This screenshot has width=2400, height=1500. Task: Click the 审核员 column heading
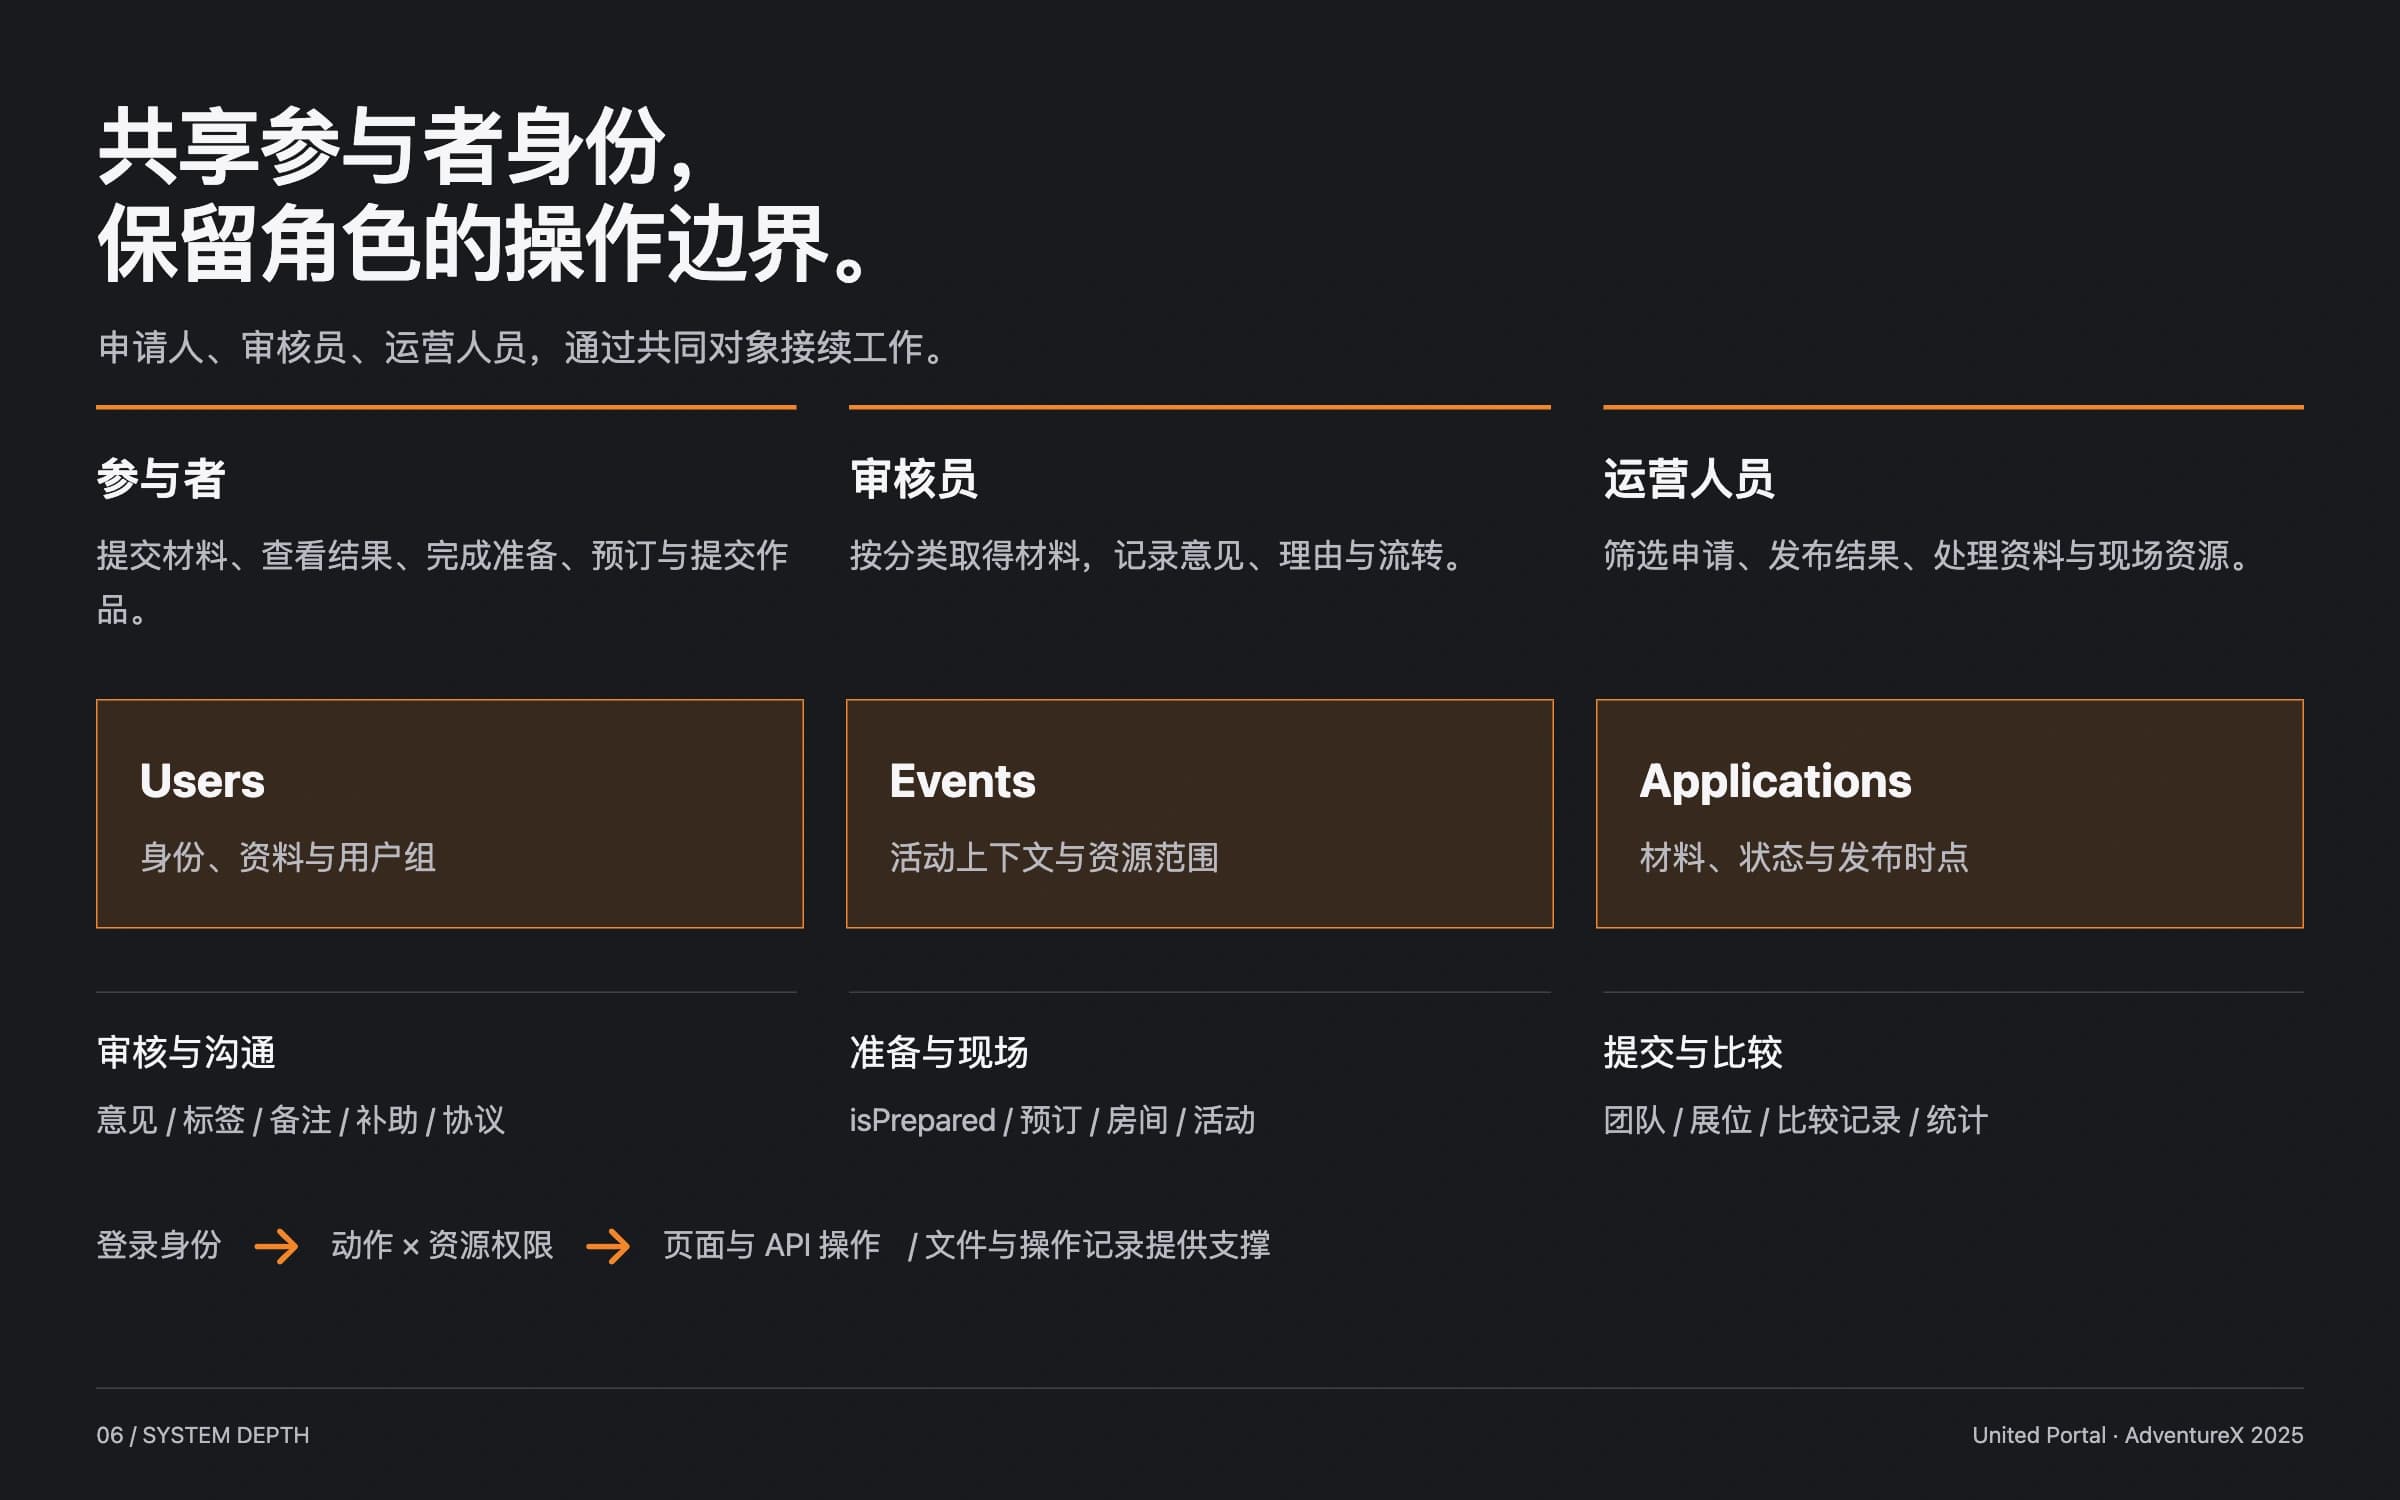tap(914, 479)
